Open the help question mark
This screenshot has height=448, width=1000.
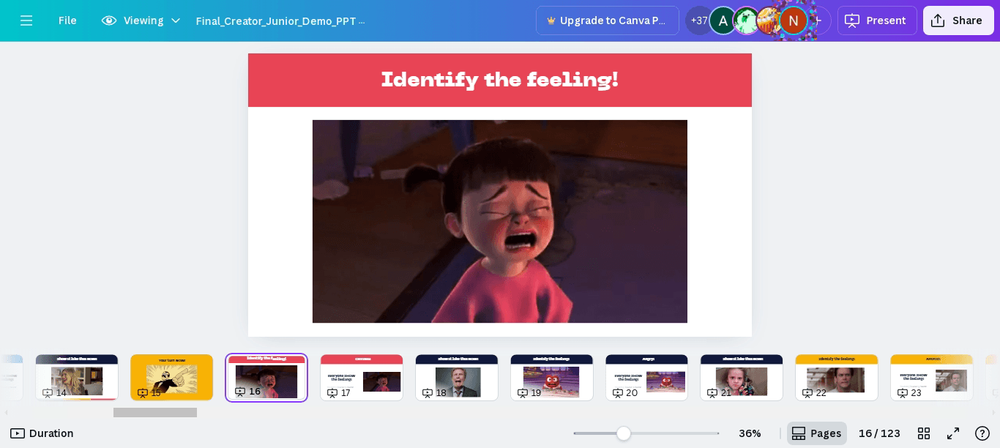click(x=982, y=433)
